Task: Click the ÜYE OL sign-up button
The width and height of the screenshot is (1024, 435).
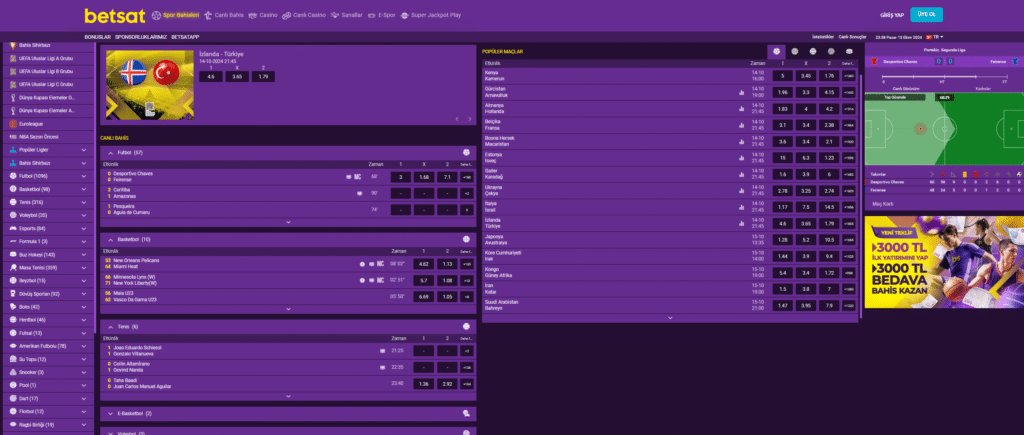Action: [x=927, y=15]
